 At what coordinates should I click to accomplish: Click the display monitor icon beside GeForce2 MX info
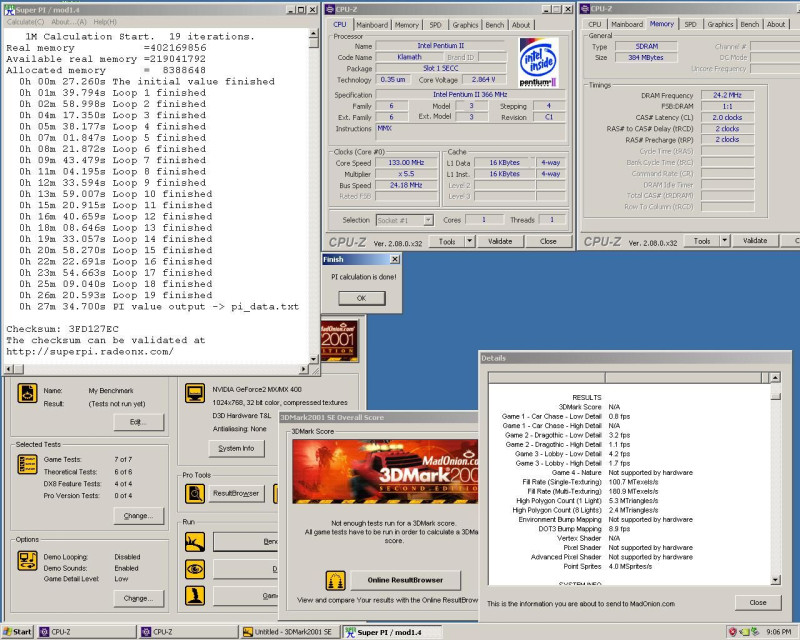pyautogui.click(x=195, y=393)
